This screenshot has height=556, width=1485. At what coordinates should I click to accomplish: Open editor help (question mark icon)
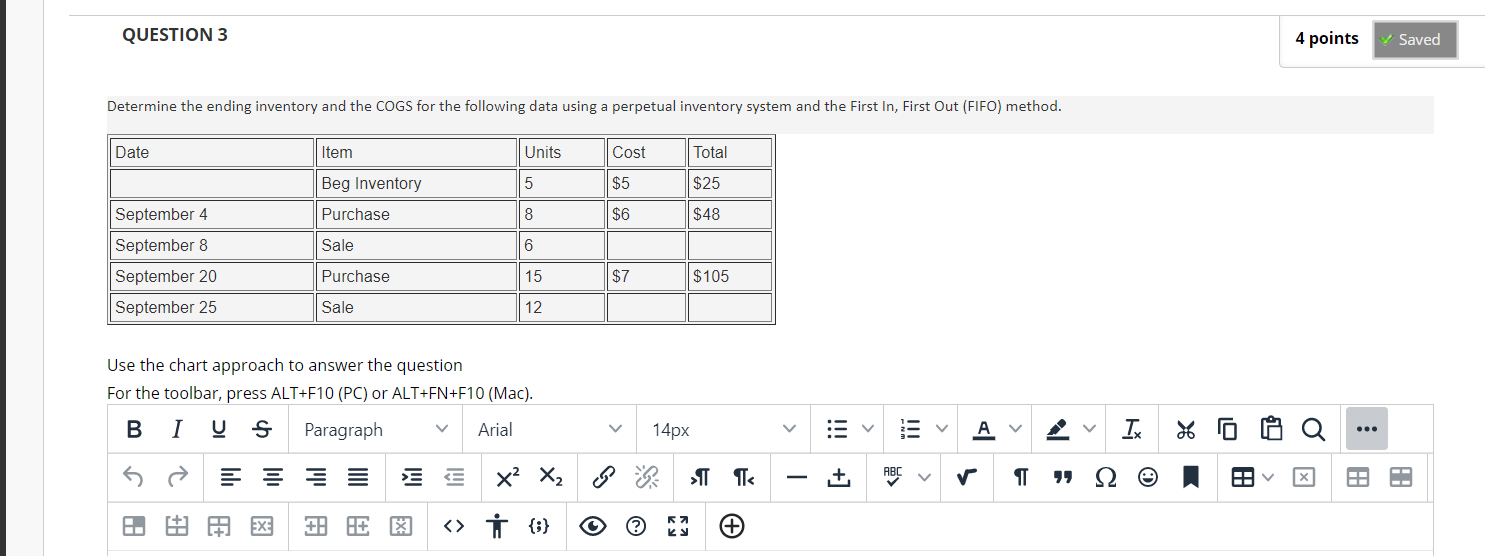636,525
